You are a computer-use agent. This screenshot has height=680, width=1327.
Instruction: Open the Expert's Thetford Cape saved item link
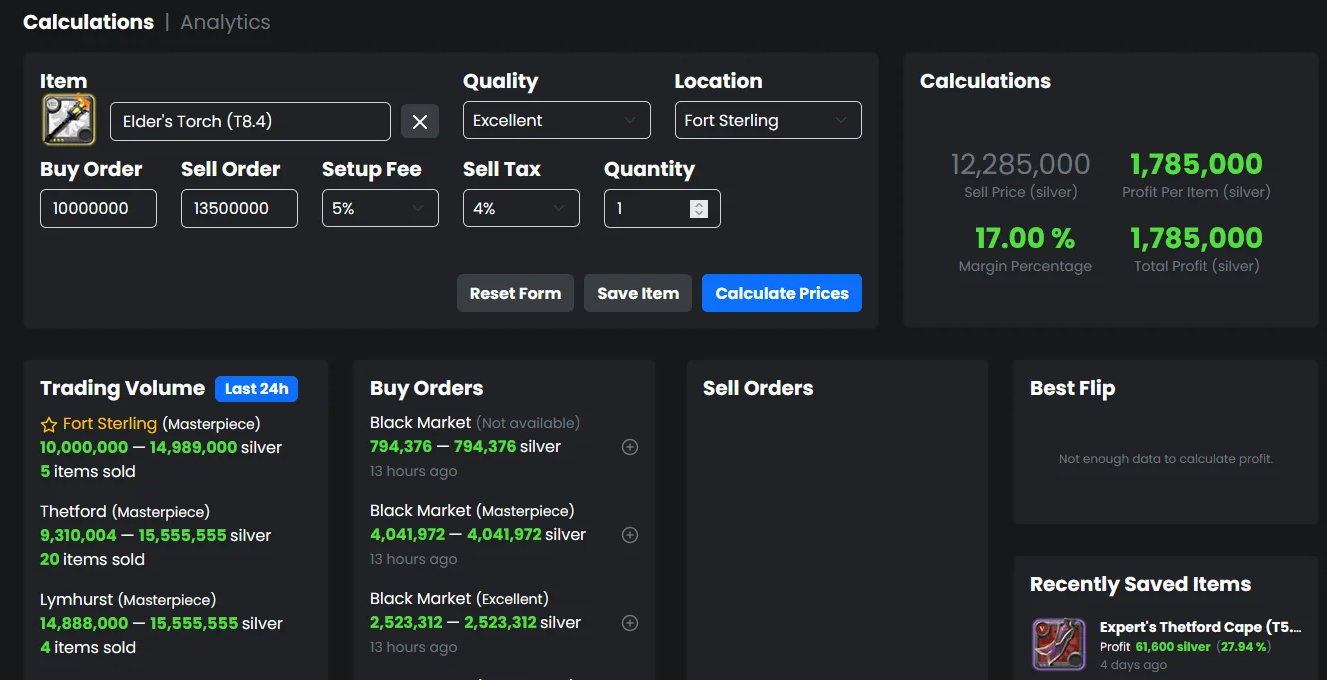pyautogui.click(x=1201, y=627)
